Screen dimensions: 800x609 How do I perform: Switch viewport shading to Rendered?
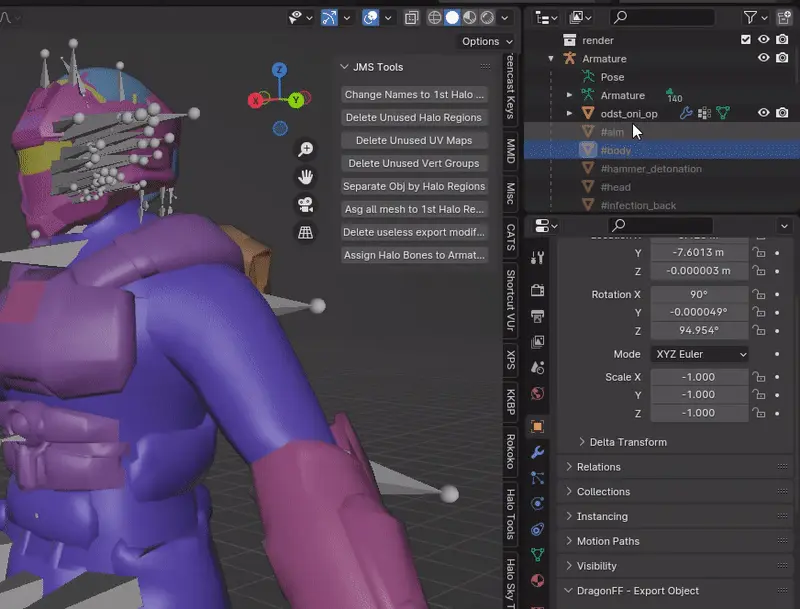(487, 17)
